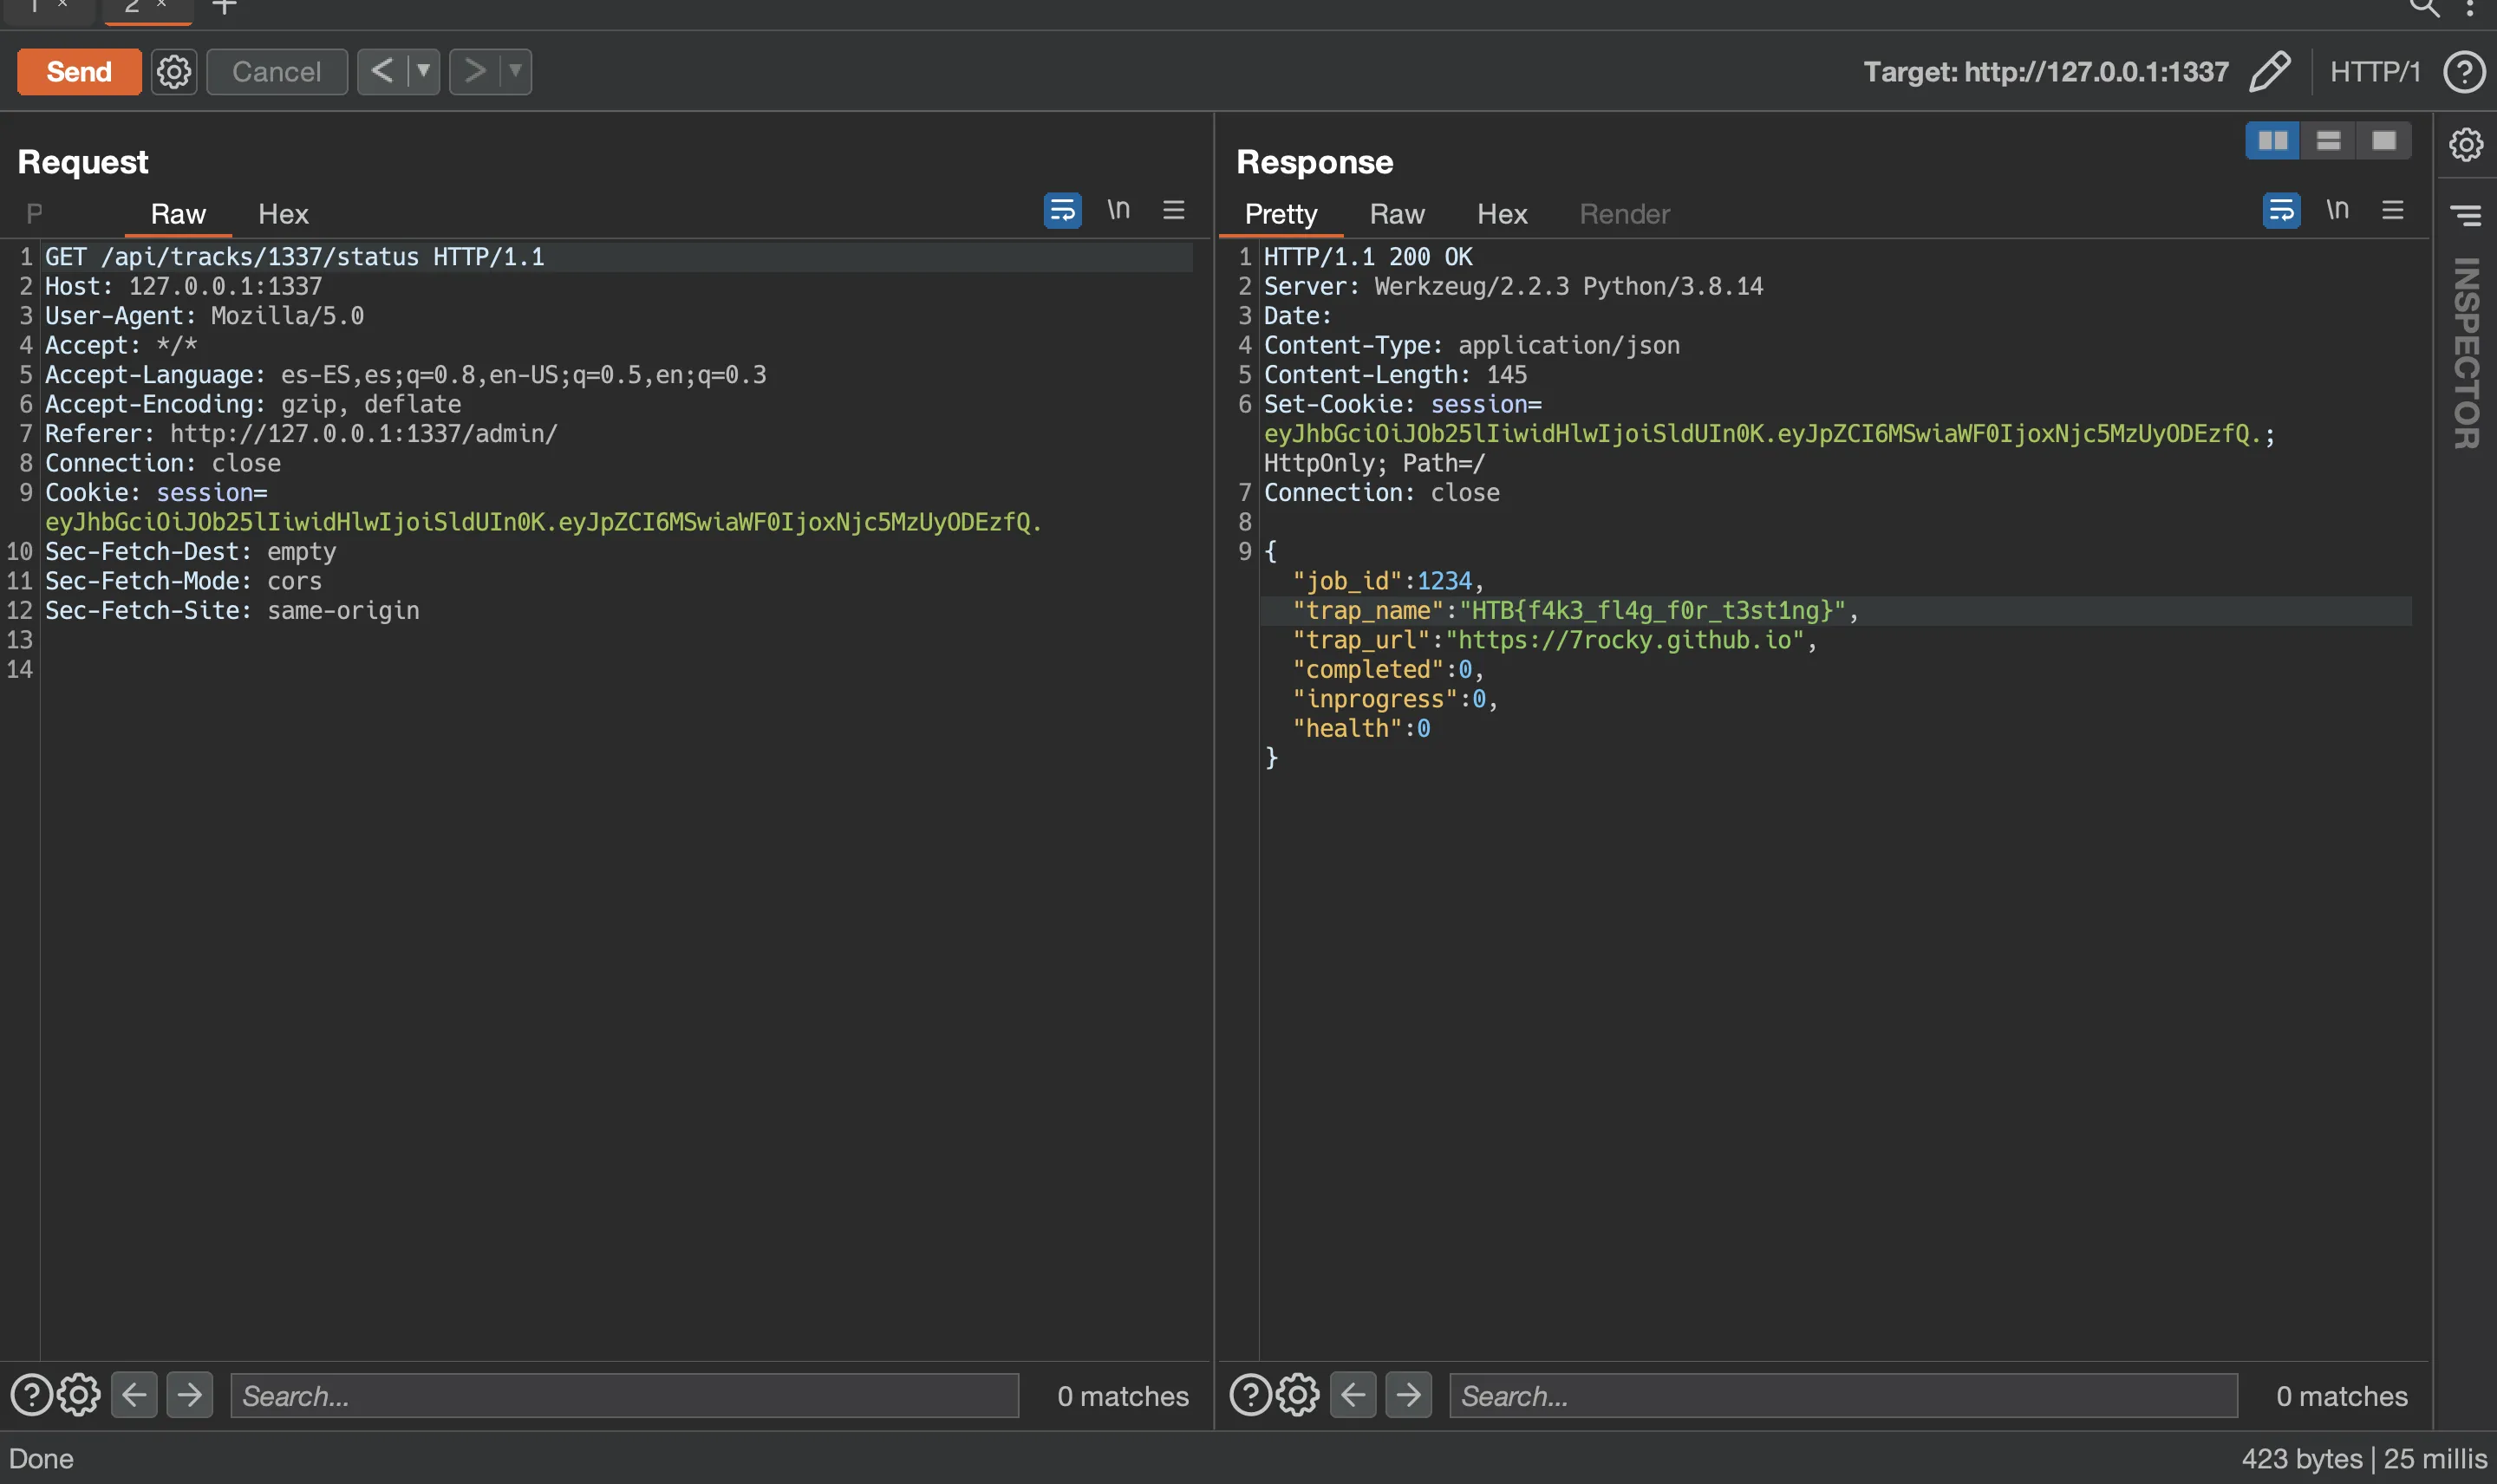
Task: Open the top-right kebab options menu
Action: click(x=2470, y=8)
